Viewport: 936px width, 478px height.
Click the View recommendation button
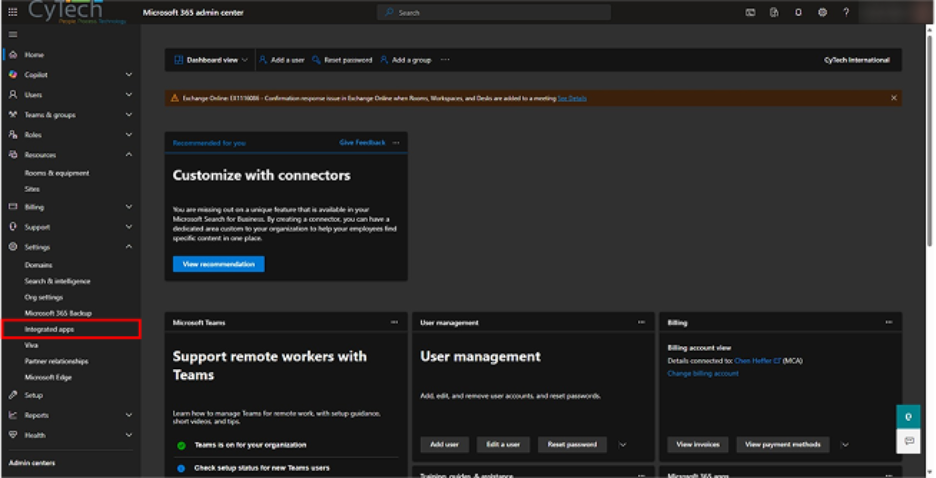click(218, 264)
